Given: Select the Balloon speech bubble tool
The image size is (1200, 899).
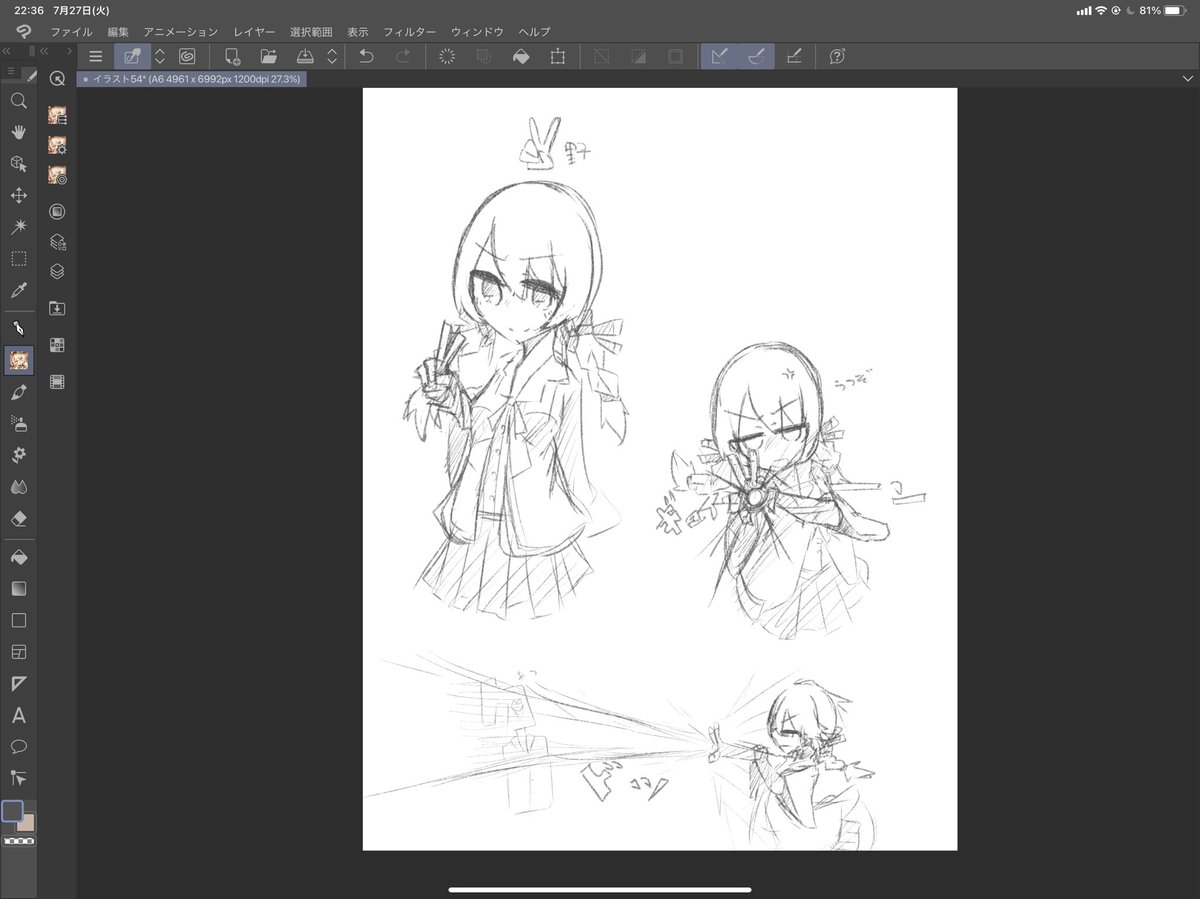Looking at the screenshot, I should (18, 747).
